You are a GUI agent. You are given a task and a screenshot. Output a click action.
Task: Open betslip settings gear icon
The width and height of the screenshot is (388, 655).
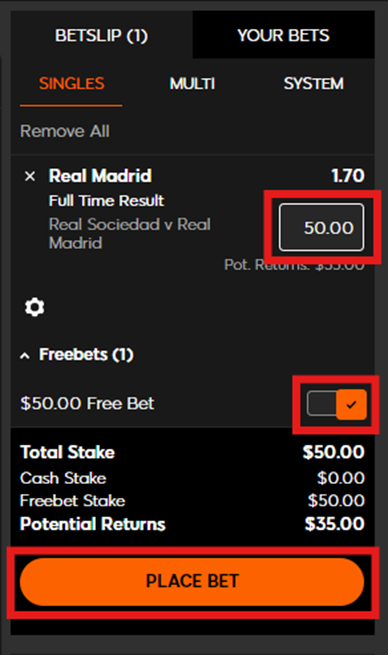point(35,307)
